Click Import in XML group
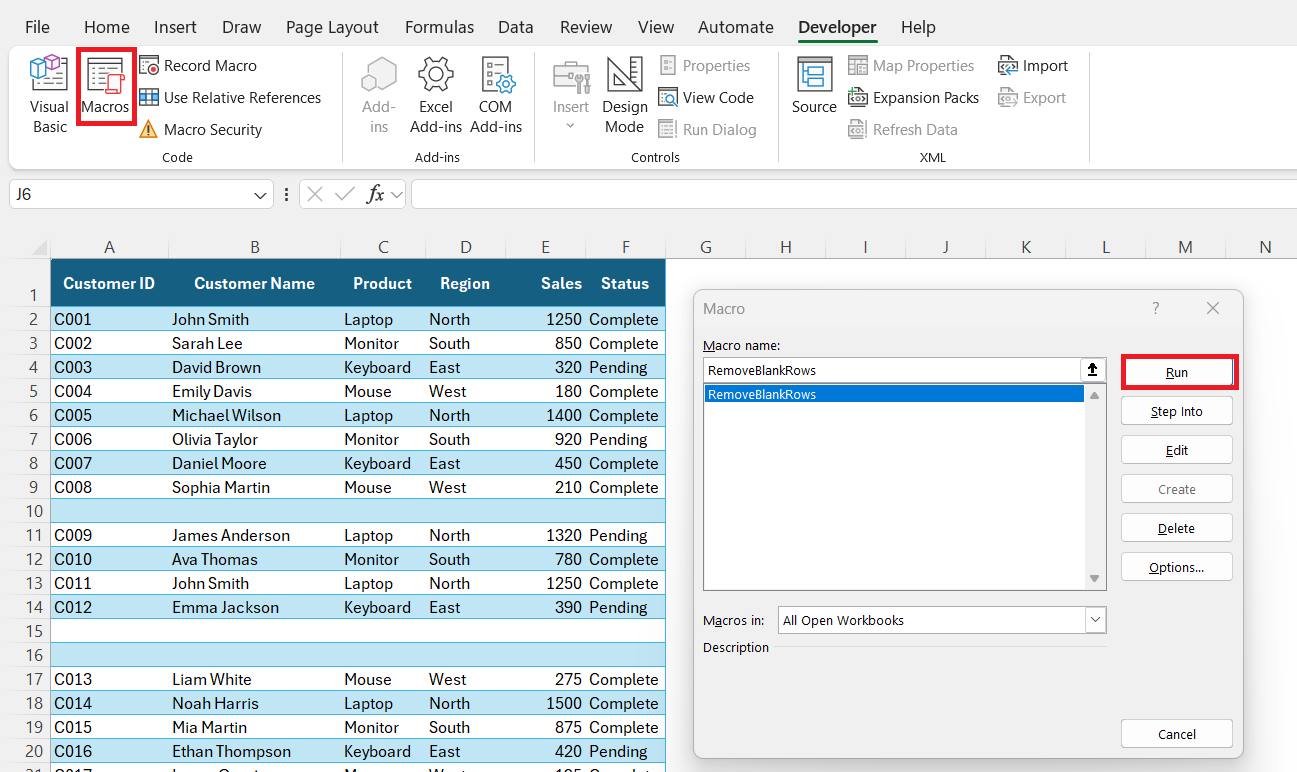1297x772 pixels. click(1033, 66)
